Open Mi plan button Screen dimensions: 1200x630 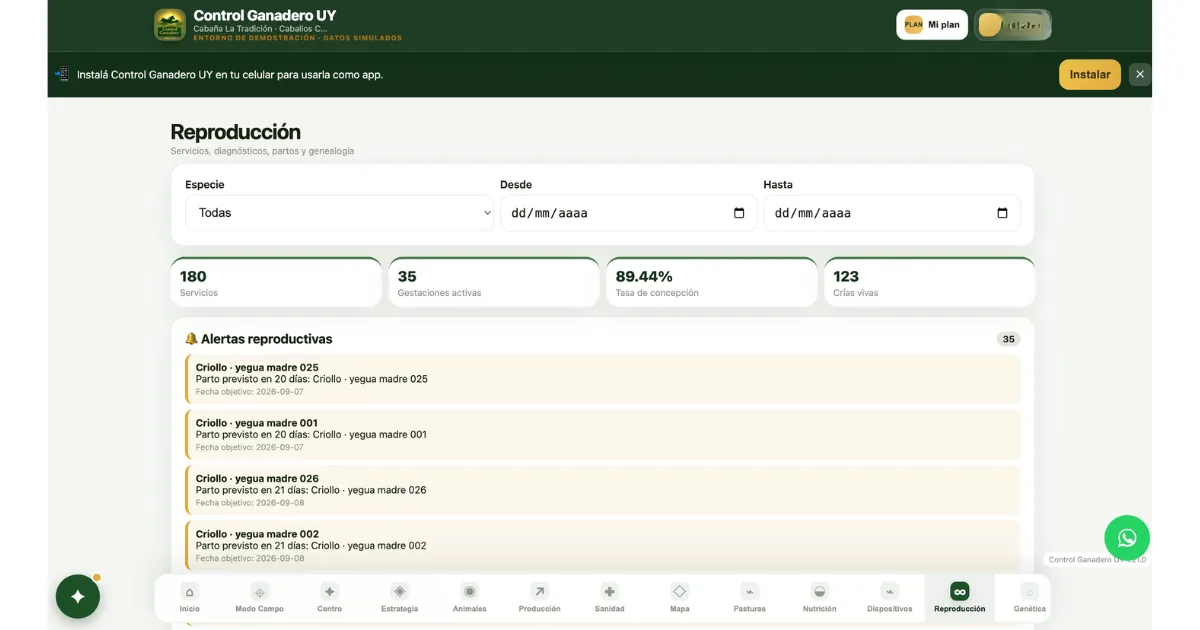(x=932, y=25)
